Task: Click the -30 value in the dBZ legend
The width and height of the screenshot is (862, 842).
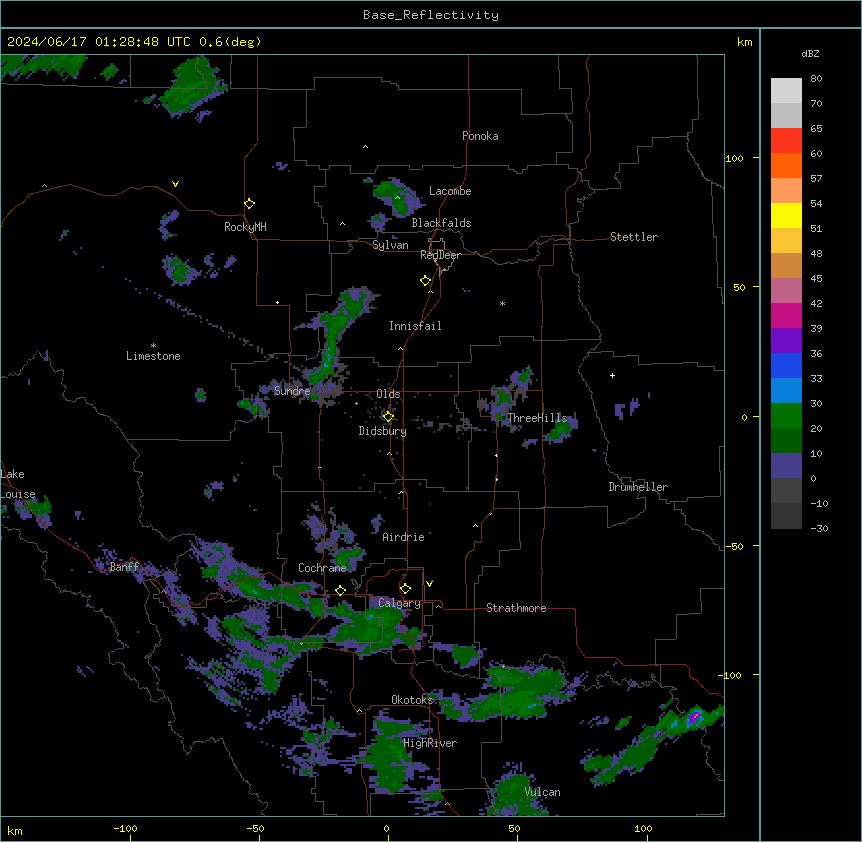Action: point(819,528)
